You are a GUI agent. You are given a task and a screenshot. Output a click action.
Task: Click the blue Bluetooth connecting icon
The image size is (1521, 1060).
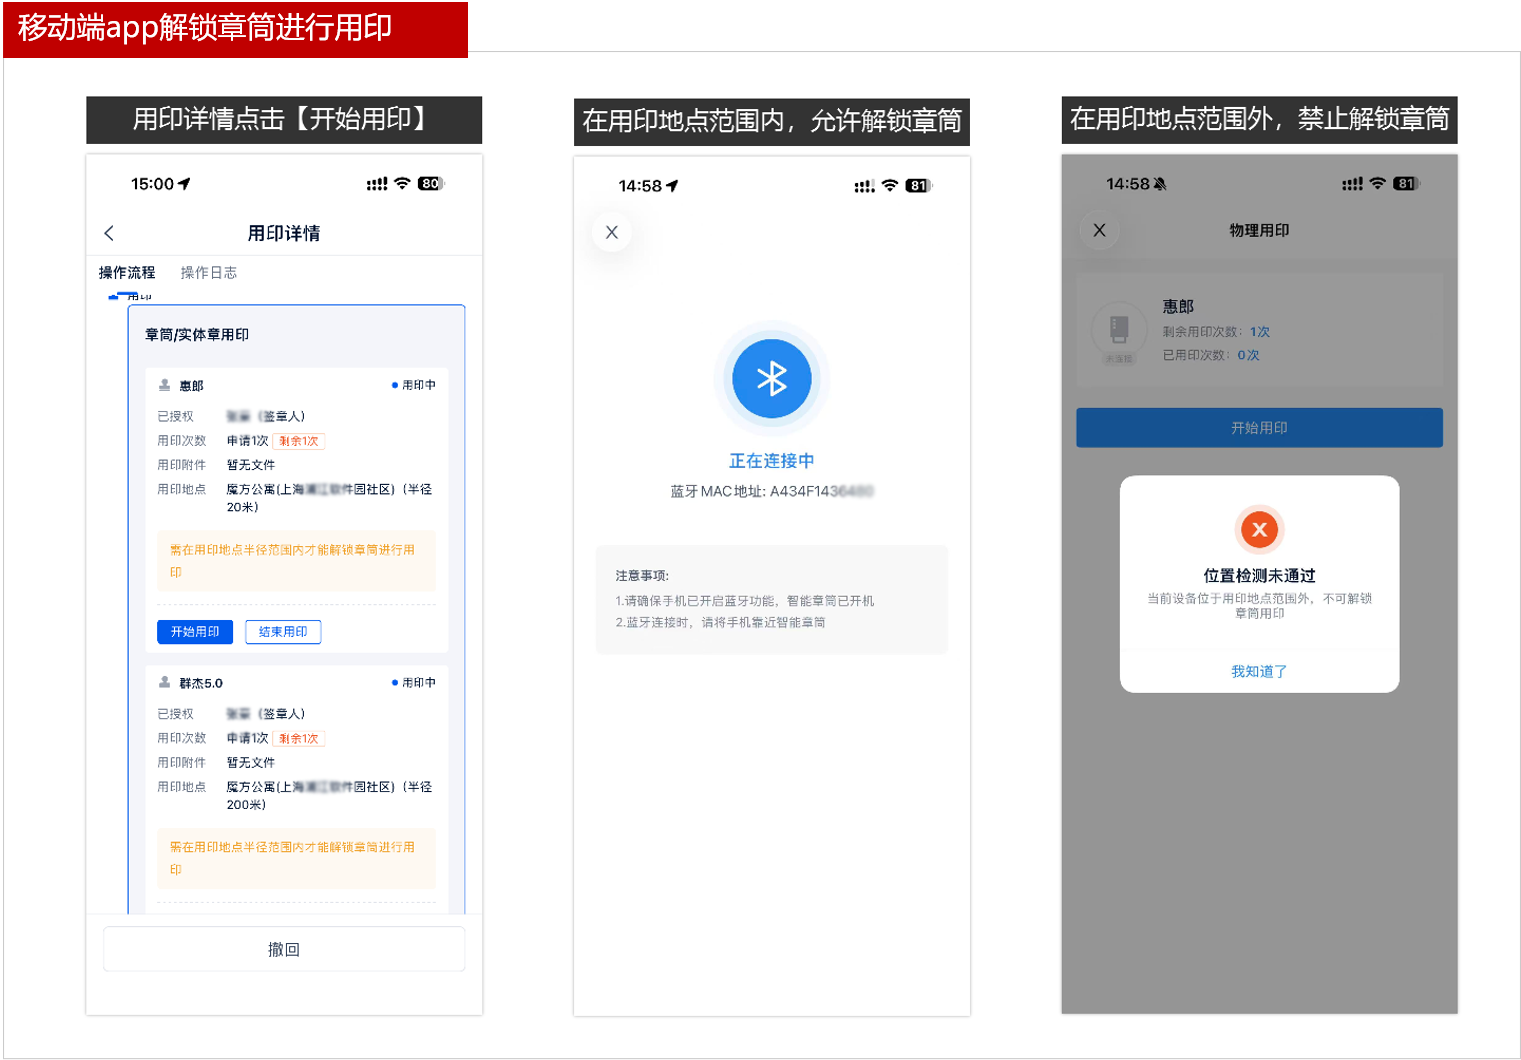(771, 379)
